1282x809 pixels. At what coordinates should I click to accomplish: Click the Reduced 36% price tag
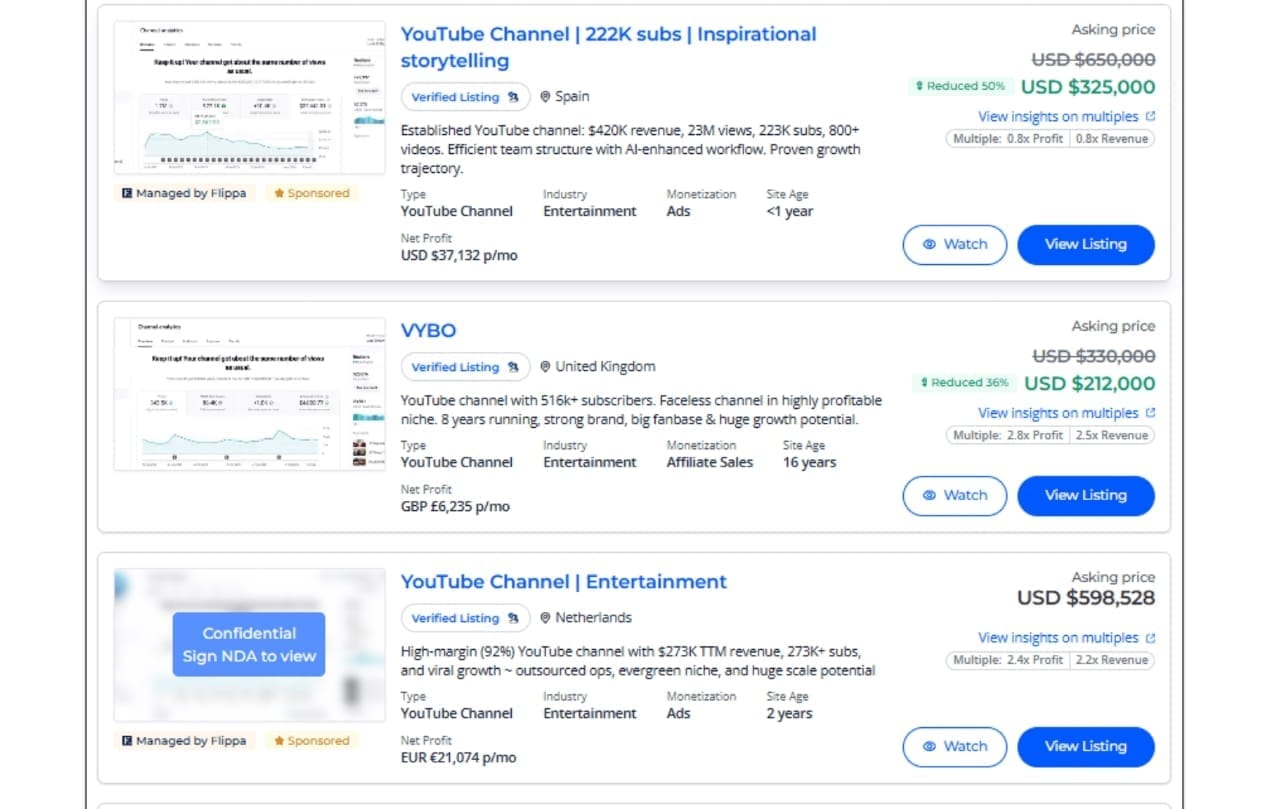pyautogui.click(x=962, y=383)
